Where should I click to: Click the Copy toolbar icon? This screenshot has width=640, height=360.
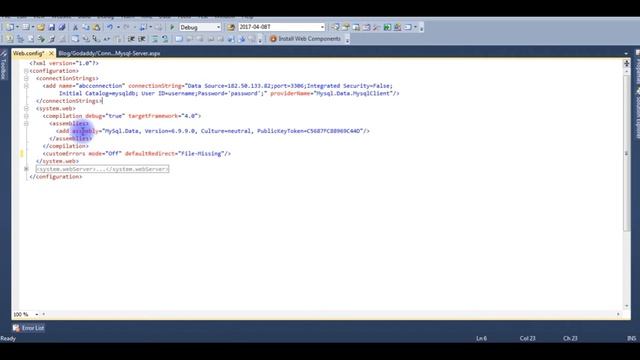pyautogui.click(x=86, y=27)
